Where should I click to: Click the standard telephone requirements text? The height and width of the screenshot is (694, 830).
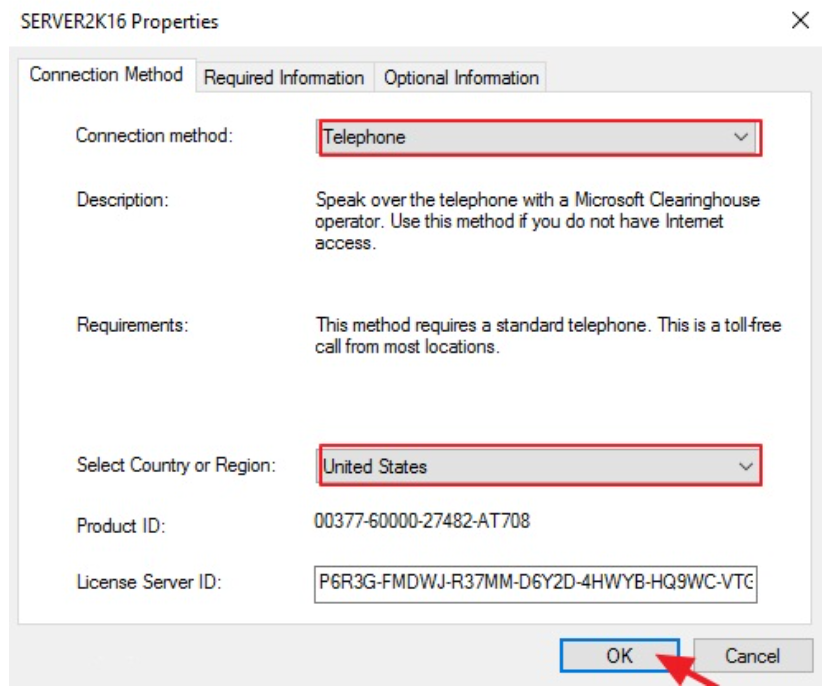548,336
